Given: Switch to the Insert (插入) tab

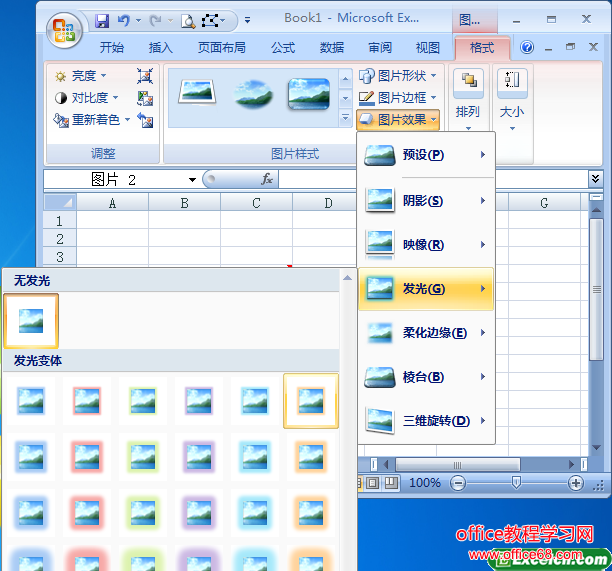Looking at the screenshot, I should 160,48.
